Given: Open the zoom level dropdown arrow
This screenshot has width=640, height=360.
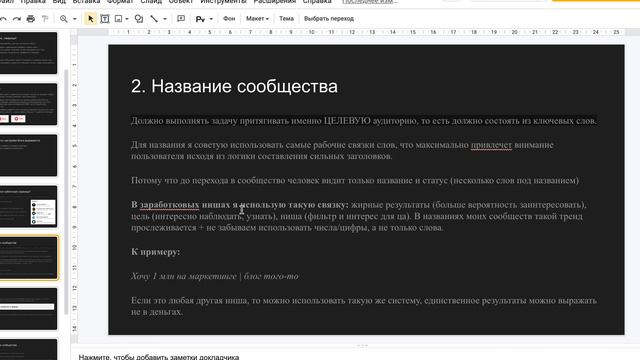Looking at the screenshot, I should pyautogui.click(x=75, y=19).
